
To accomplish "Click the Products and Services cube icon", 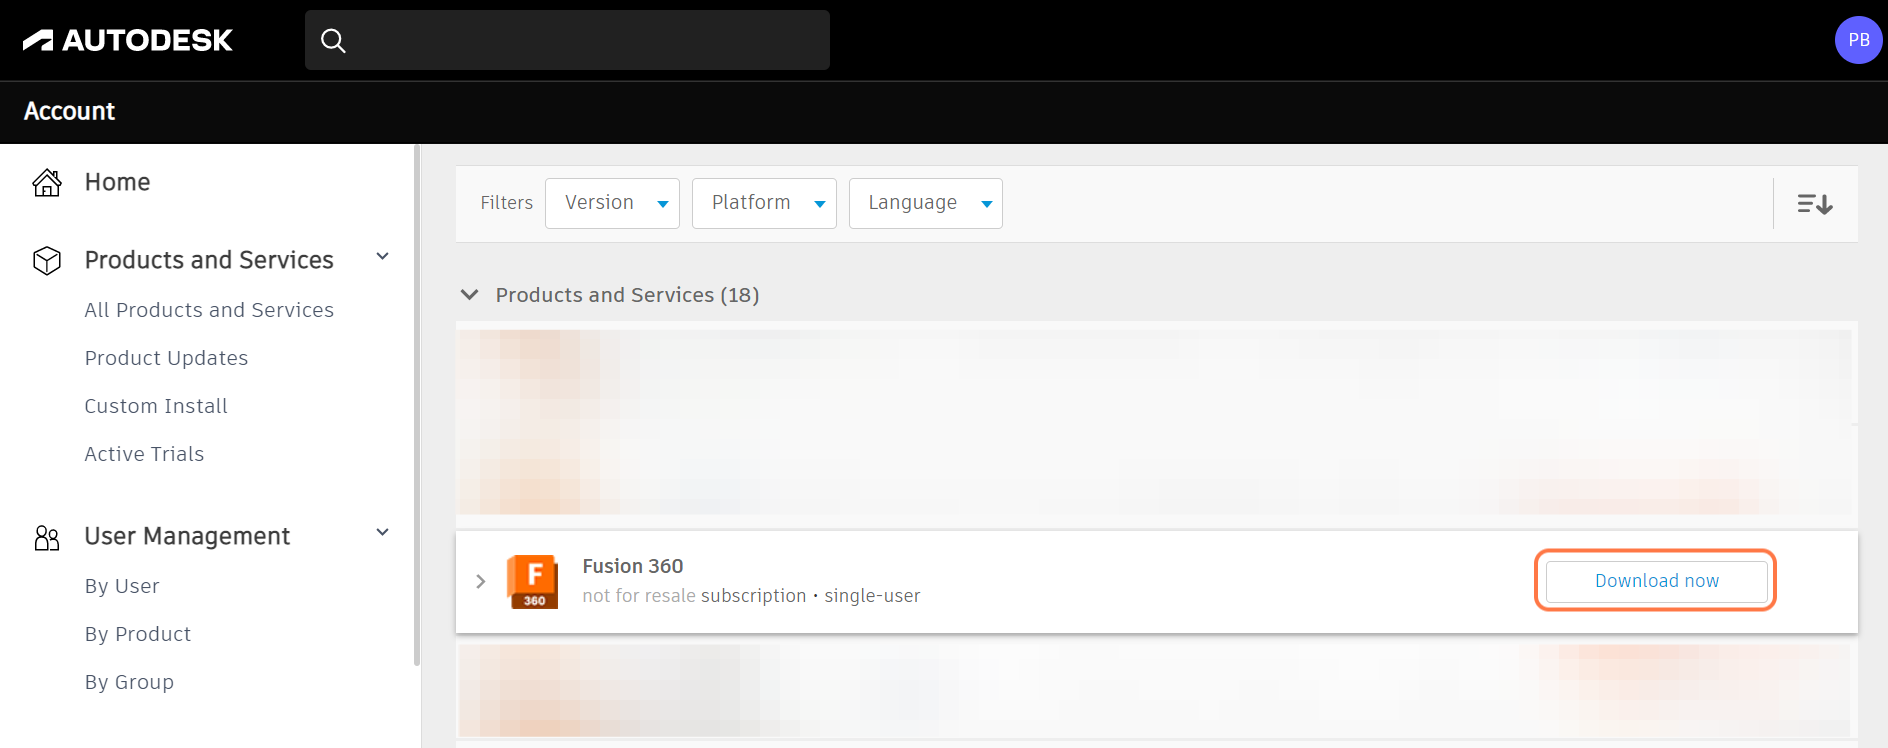I will pos(47,260).
